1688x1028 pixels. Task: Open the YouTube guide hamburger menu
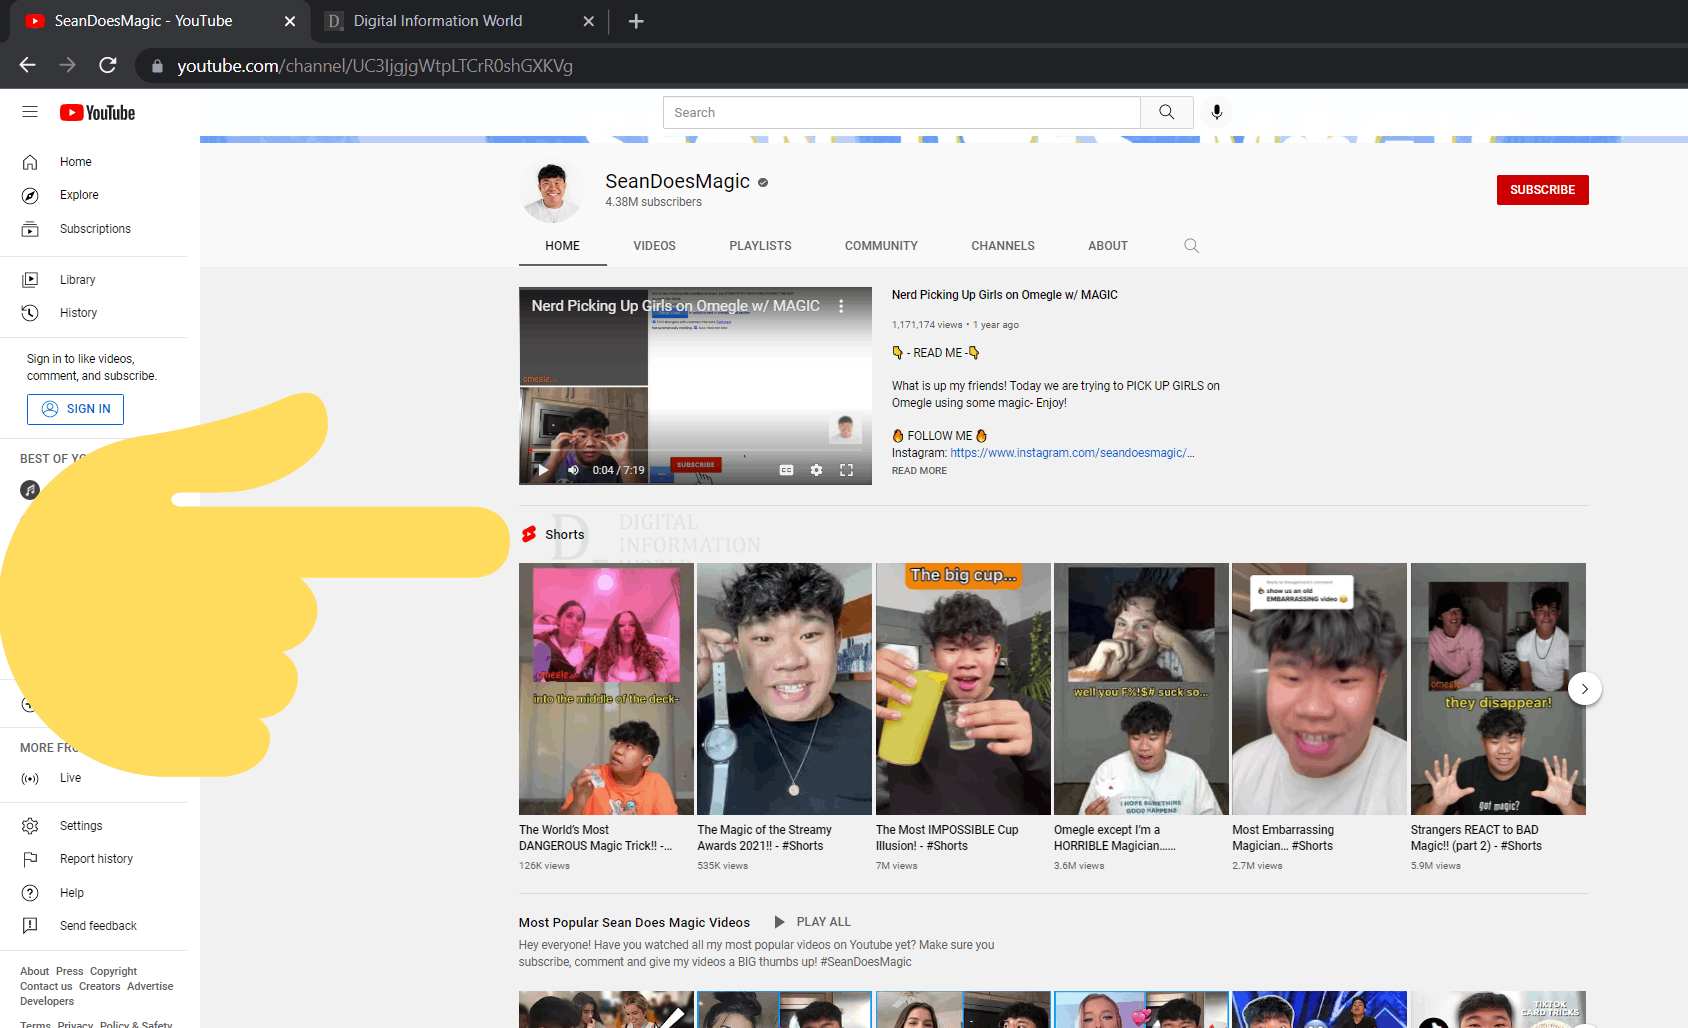click(x=30, y=112)
